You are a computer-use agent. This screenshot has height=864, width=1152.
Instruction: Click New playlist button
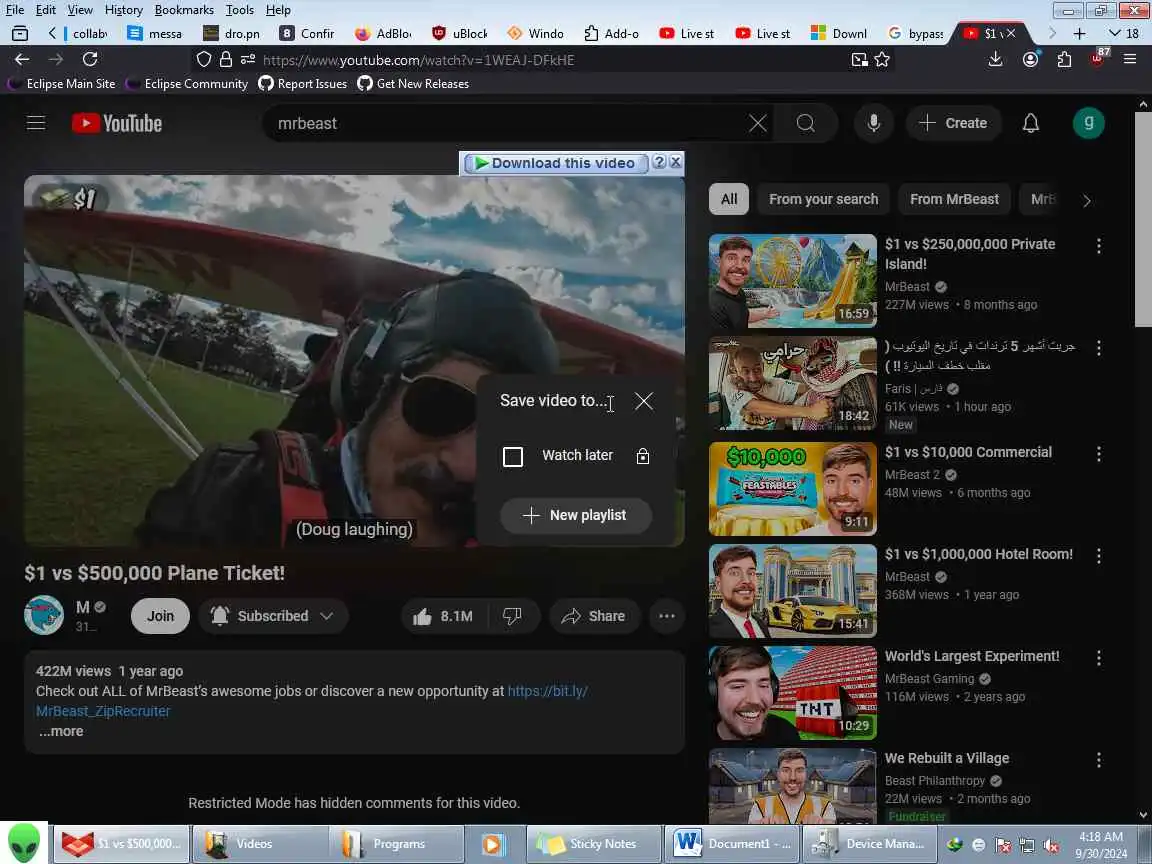pyautogui.click(x=575, y=516)
